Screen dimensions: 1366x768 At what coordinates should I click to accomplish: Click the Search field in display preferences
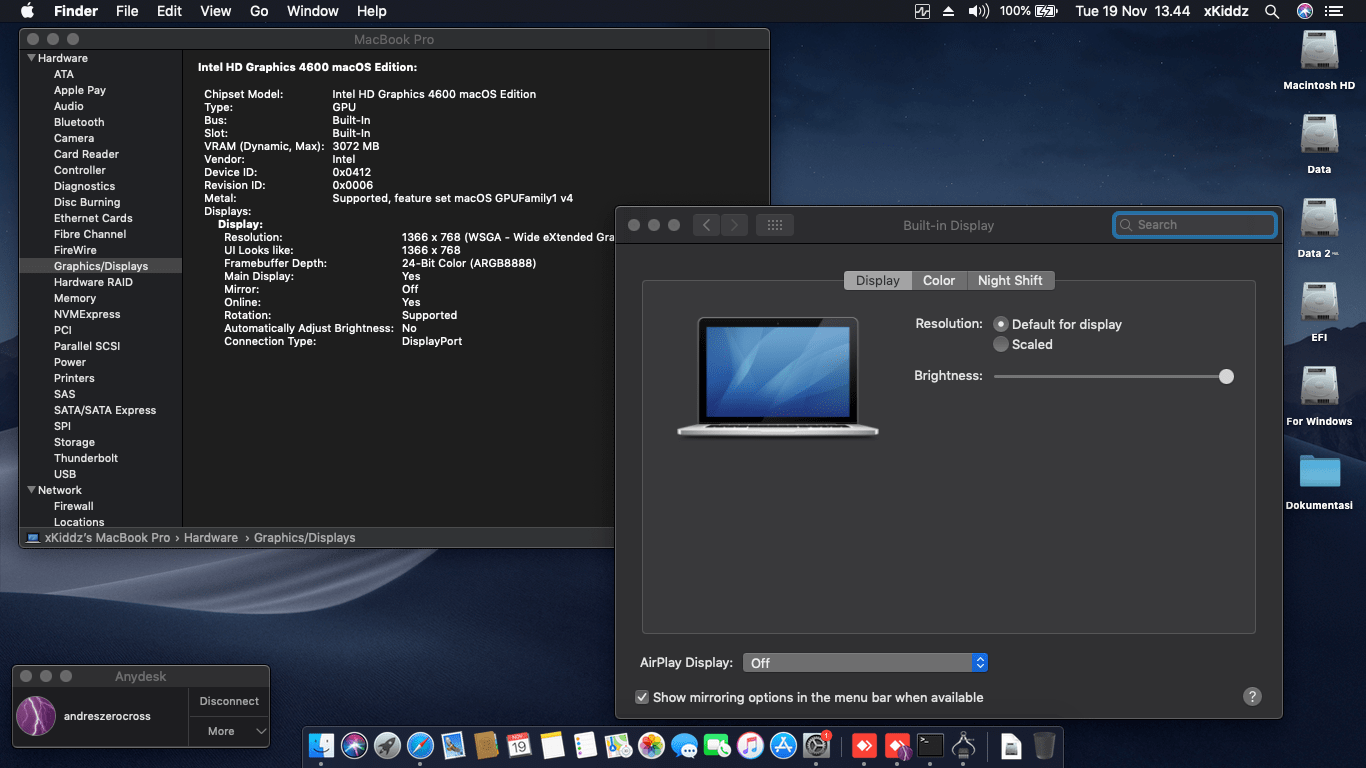point(1195,225)
